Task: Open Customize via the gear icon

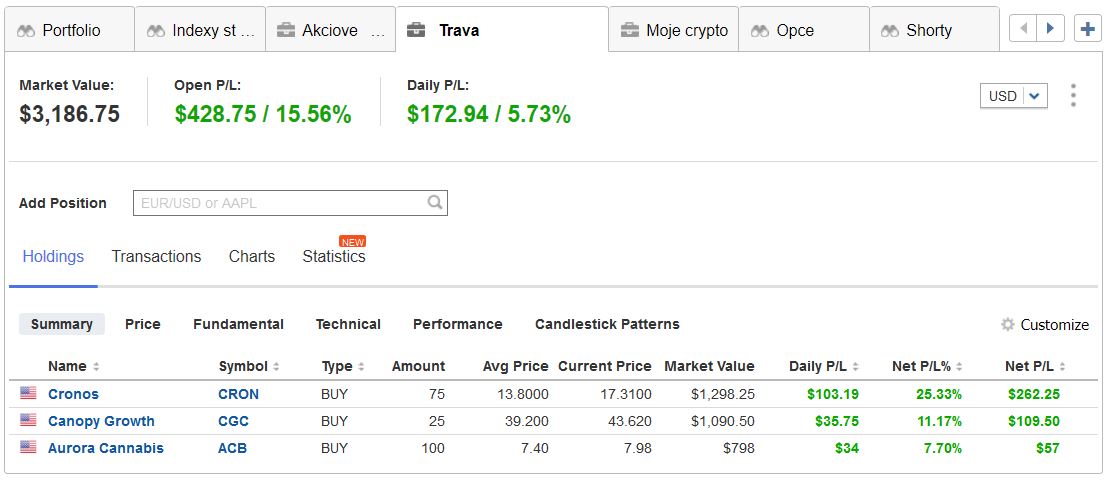Action: point(1007,324)
